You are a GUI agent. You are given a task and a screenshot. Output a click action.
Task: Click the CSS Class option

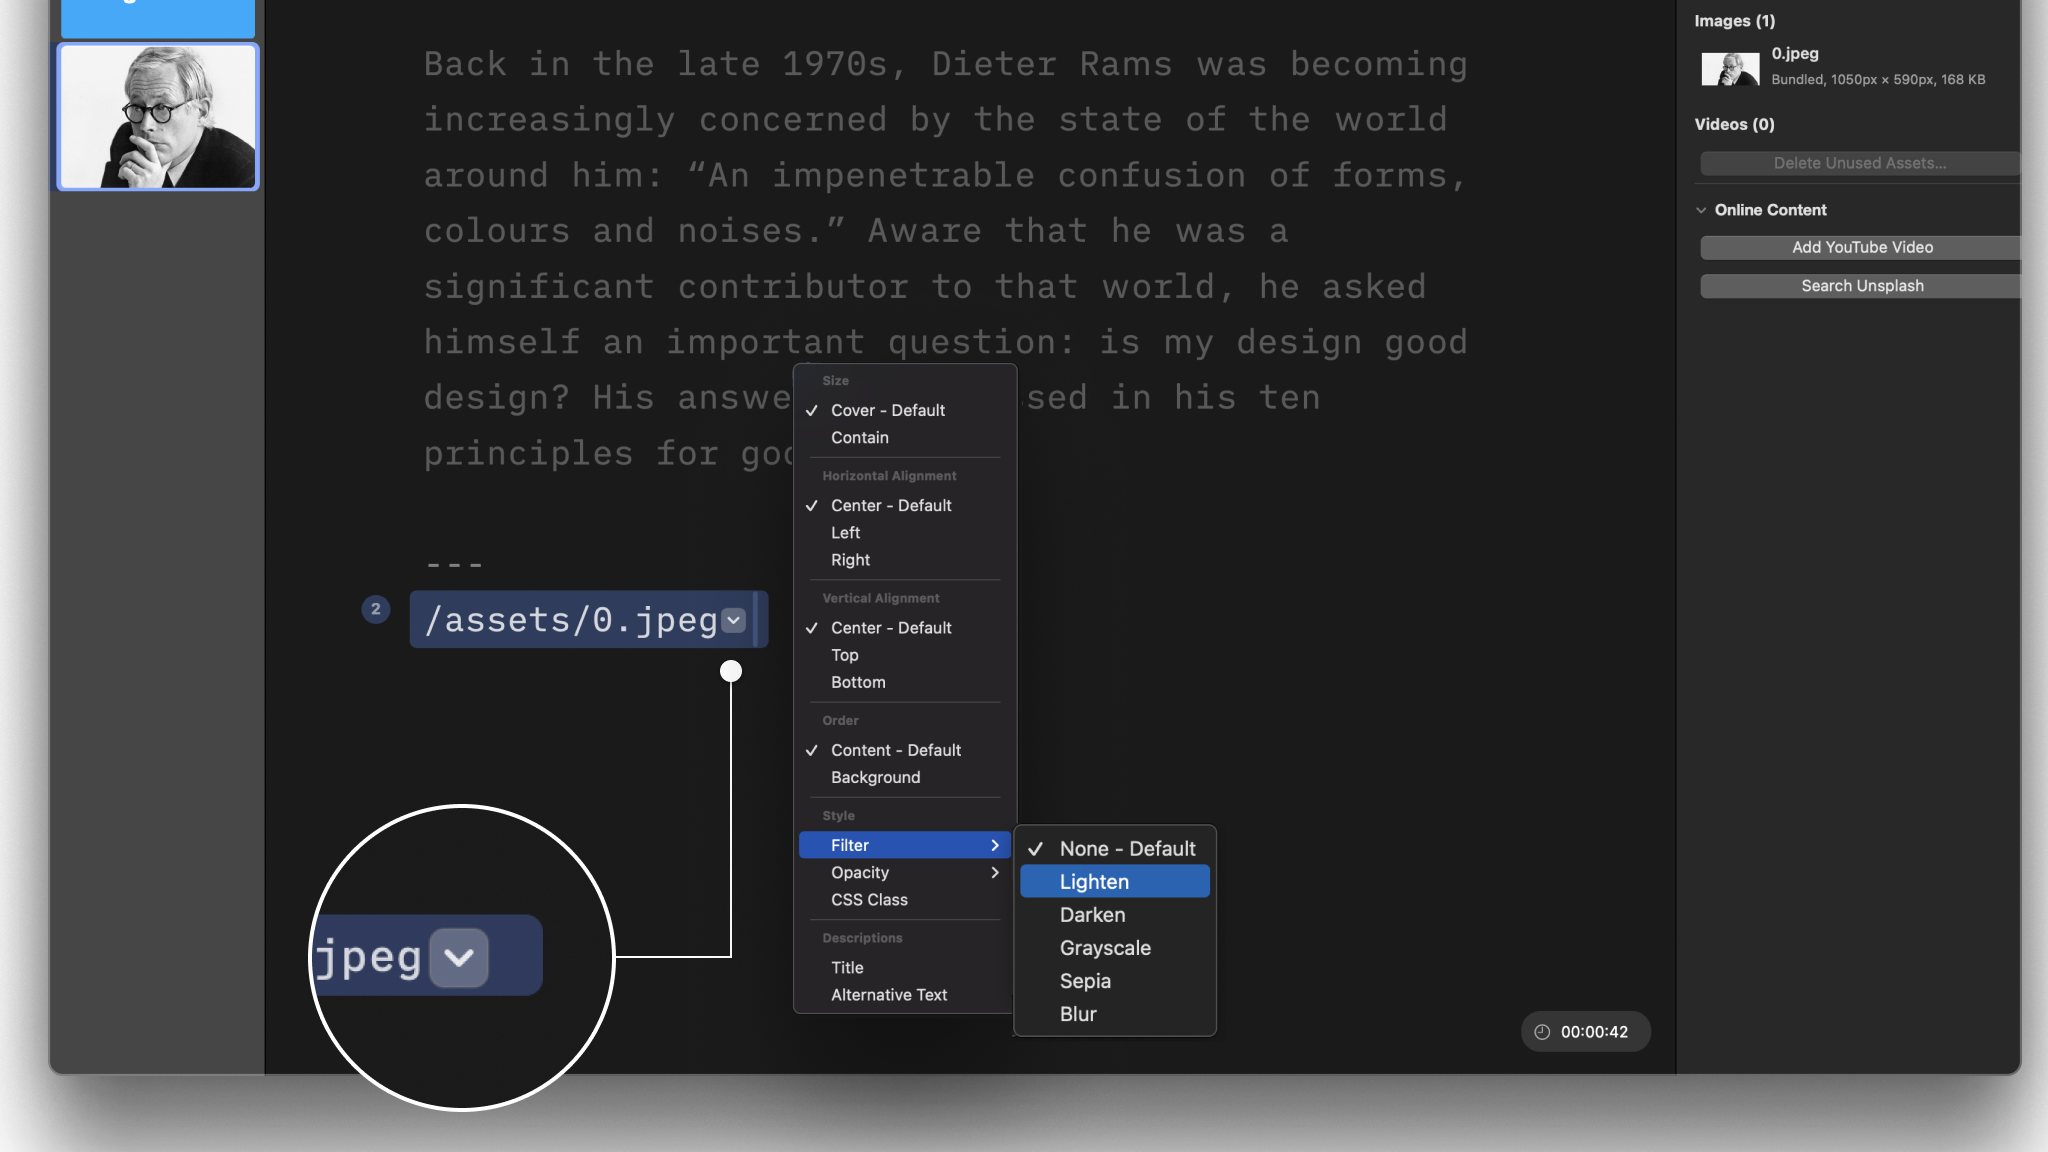(869, 900)
